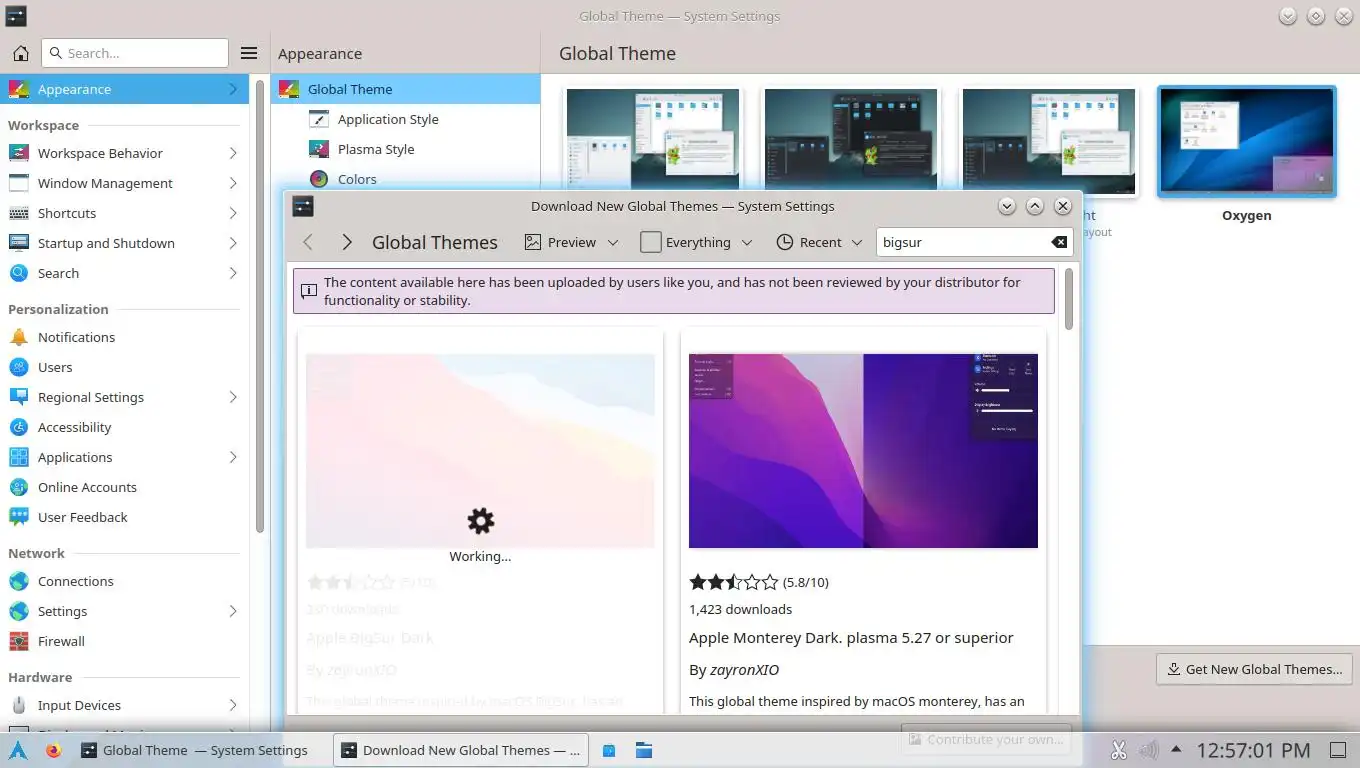Open network Settings entry
The height and width of the screenshot is (768, 1360).
124,611
